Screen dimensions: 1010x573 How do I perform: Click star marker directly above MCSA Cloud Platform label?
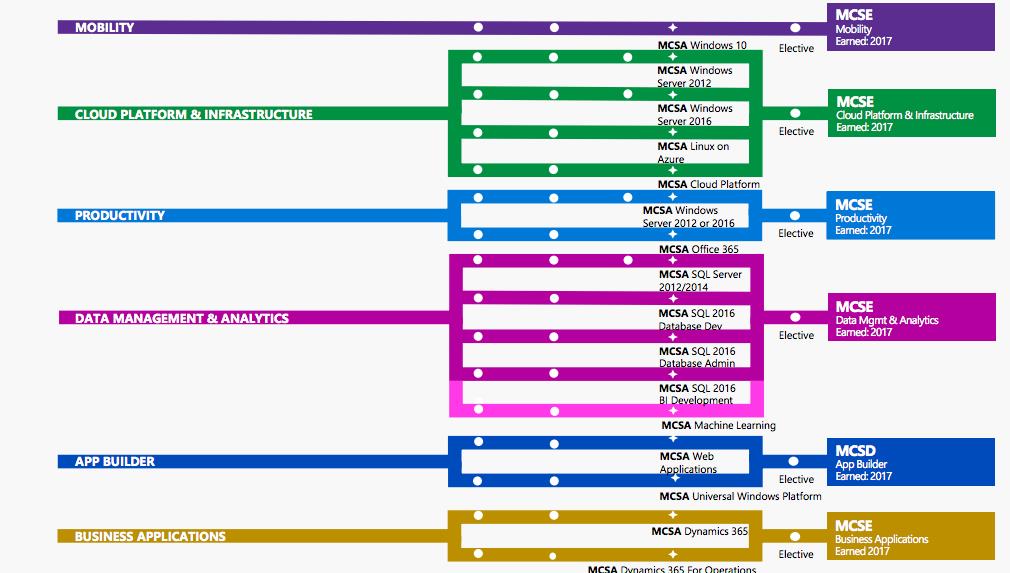[672, 170]
